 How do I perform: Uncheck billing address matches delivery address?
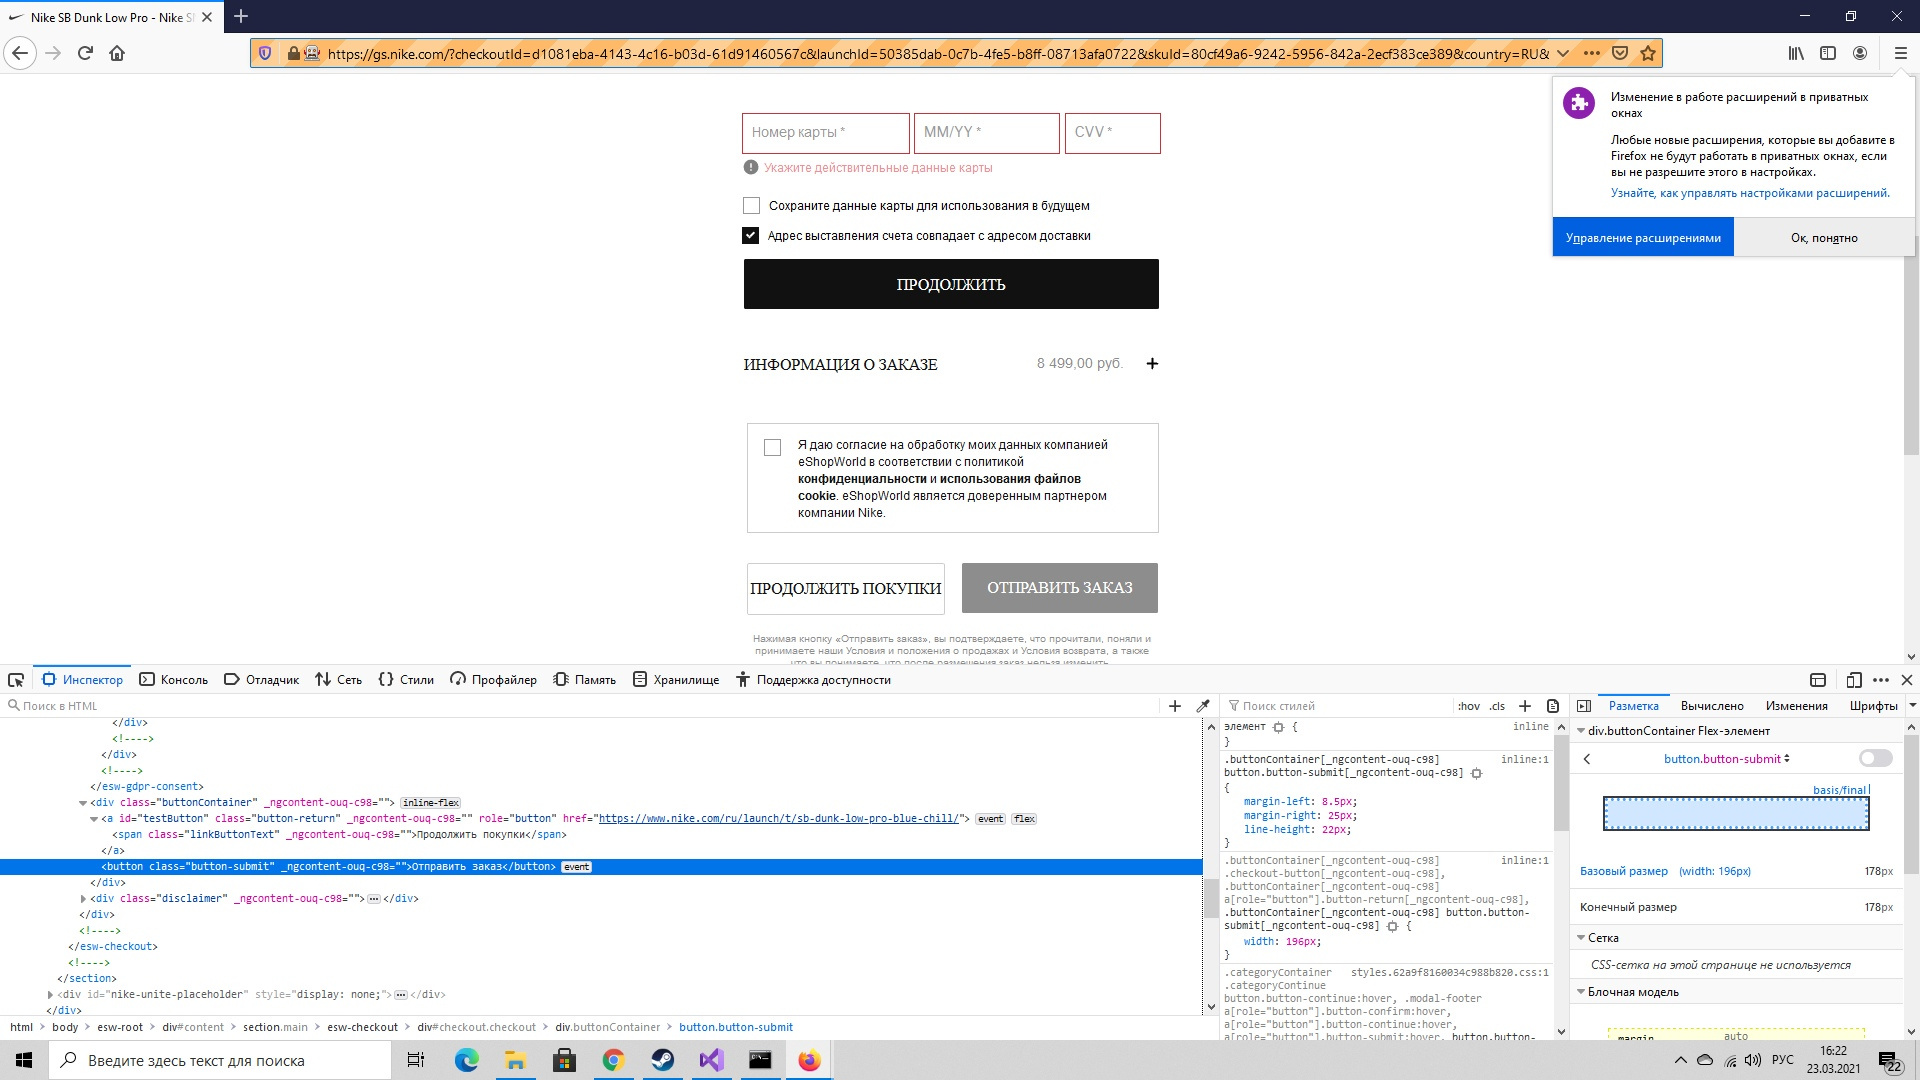(751, 236)
